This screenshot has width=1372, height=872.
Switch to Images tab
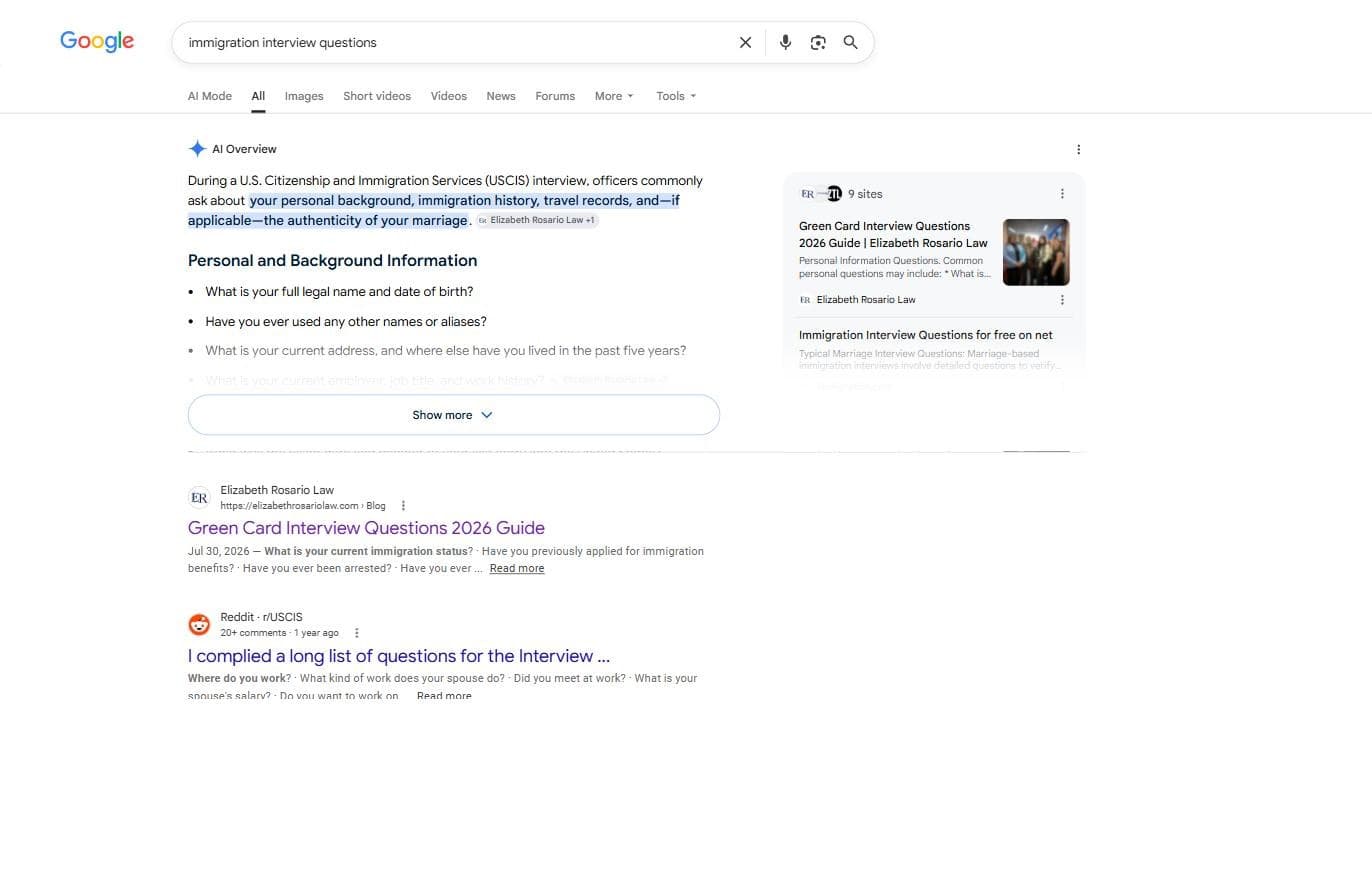click(x=304, y=96)
